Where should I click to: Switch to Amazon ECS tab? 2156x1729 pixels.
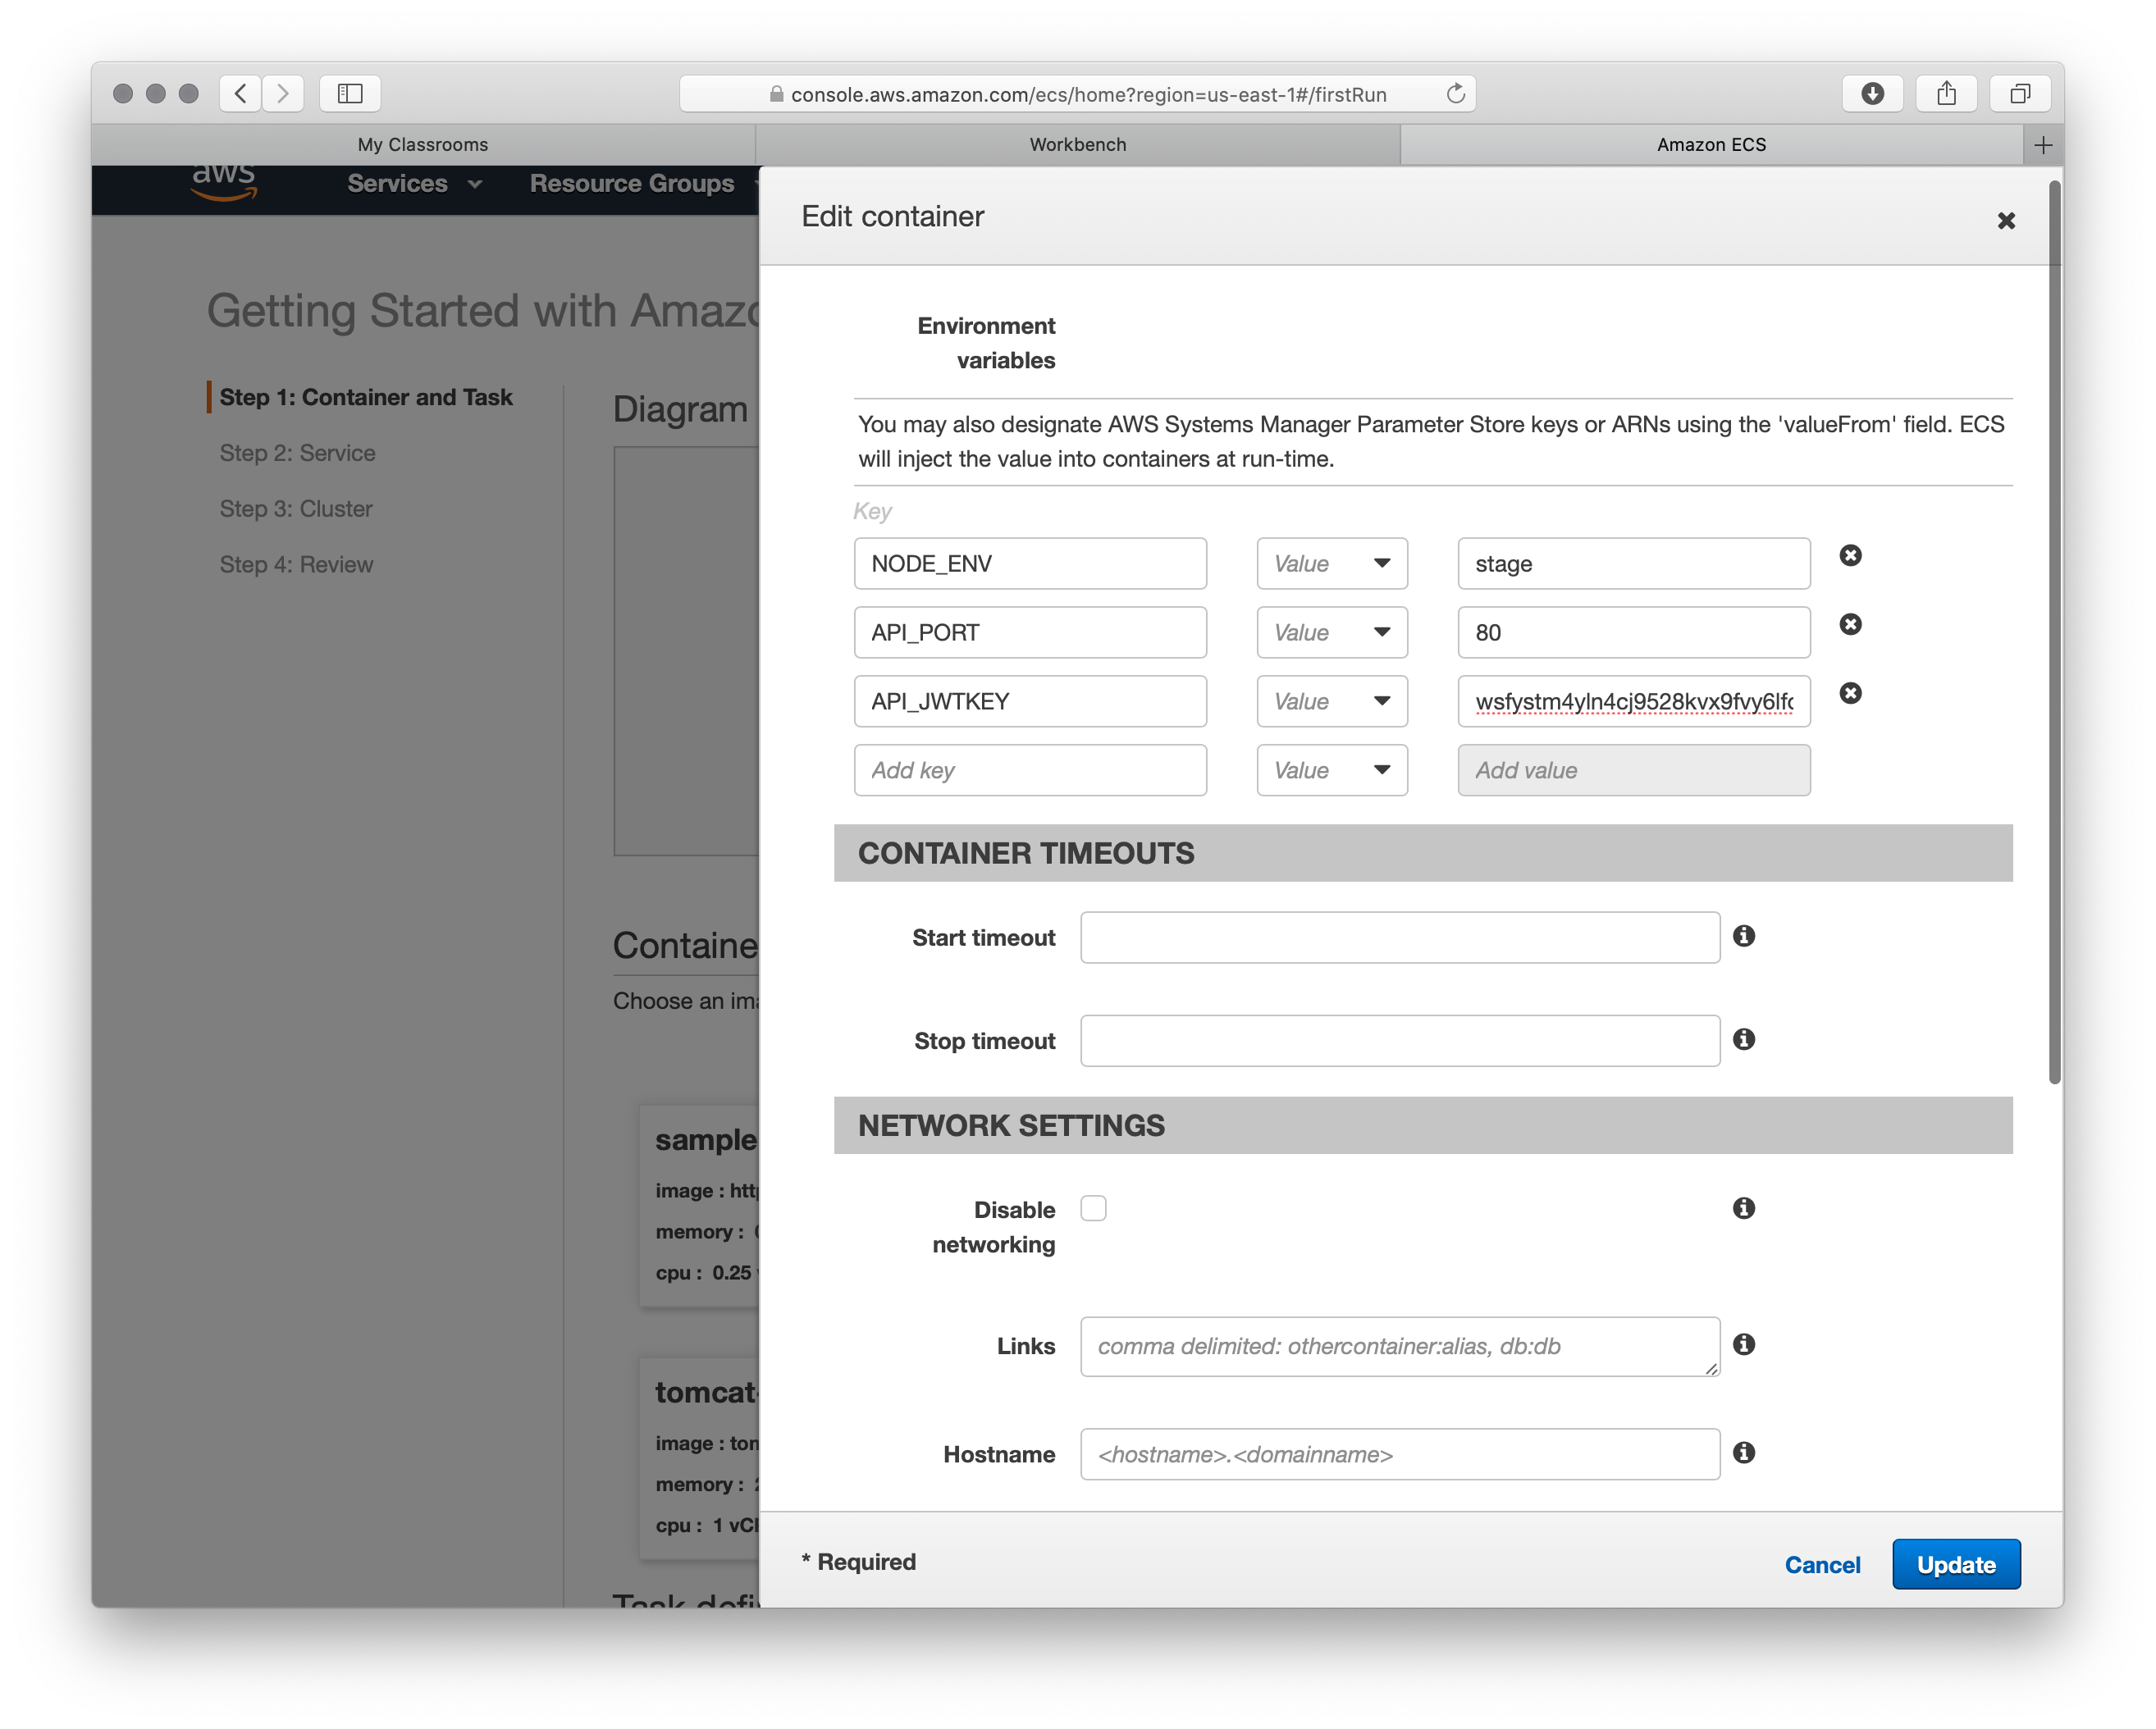click(x=1711, y=145)
